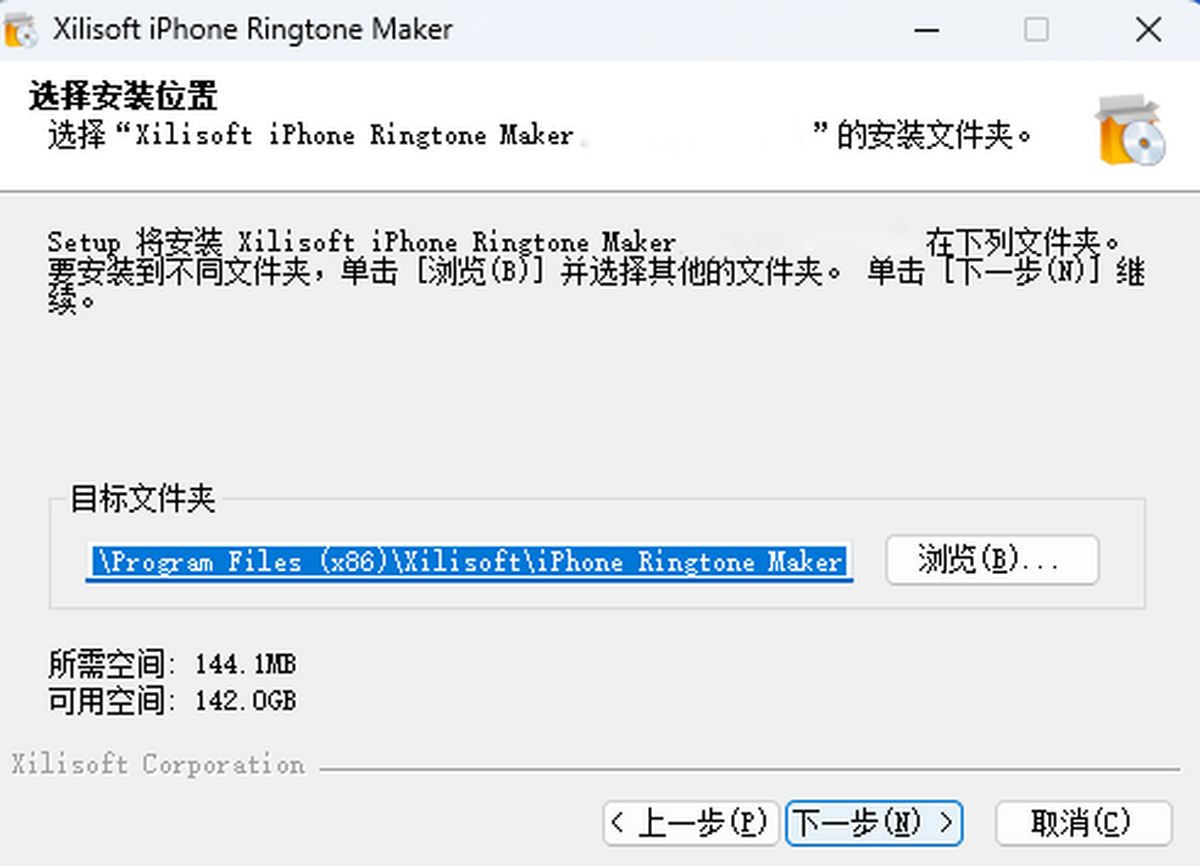Click the subtitle ending with 的安装文件夹
The height and width of the screenshot is (866, 1200).
[x=539, y=135]
